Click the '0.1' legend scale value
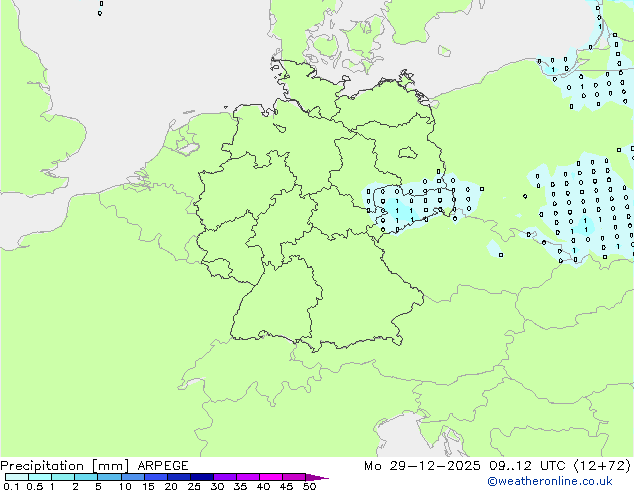 [x=11, y=486]
